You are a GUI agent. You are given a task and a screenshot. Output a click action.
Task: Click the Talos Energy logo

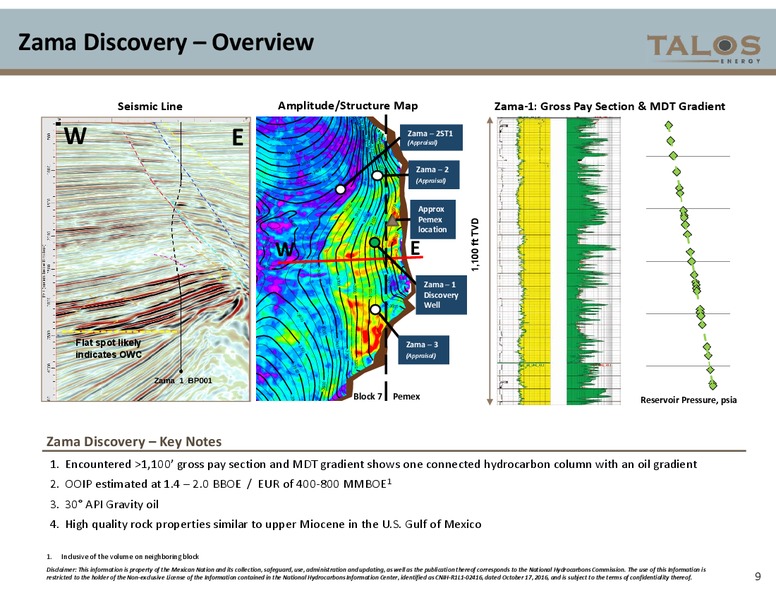point(704,49)
